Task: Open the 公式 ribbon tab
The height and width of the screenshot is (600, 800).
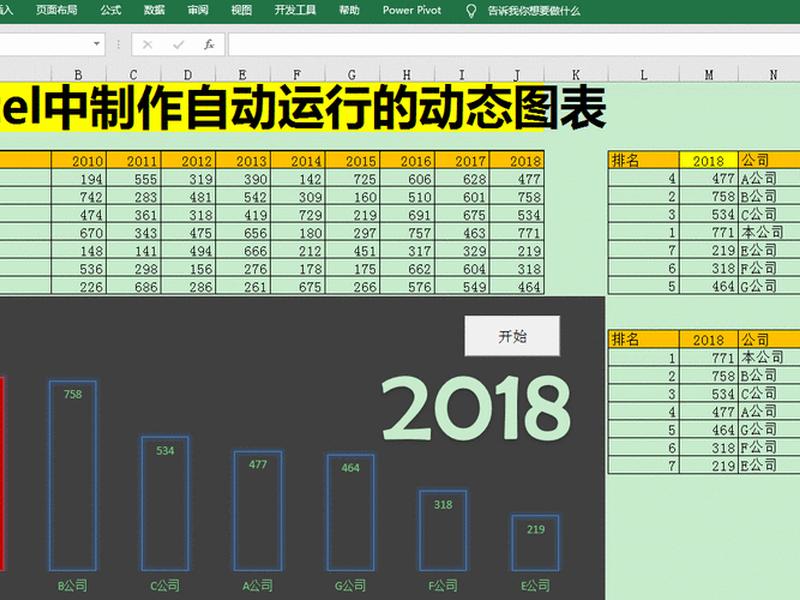Action: 111,10
